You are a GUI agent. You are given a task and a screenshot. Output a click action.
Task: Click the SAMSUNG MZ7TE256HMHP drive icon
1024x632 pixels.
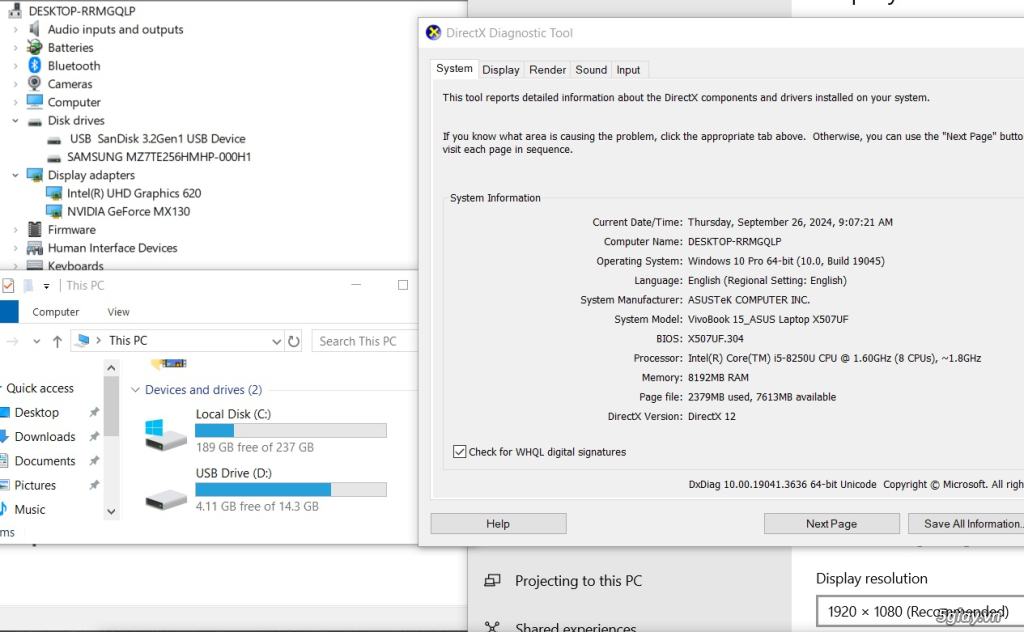pos(55,157)
